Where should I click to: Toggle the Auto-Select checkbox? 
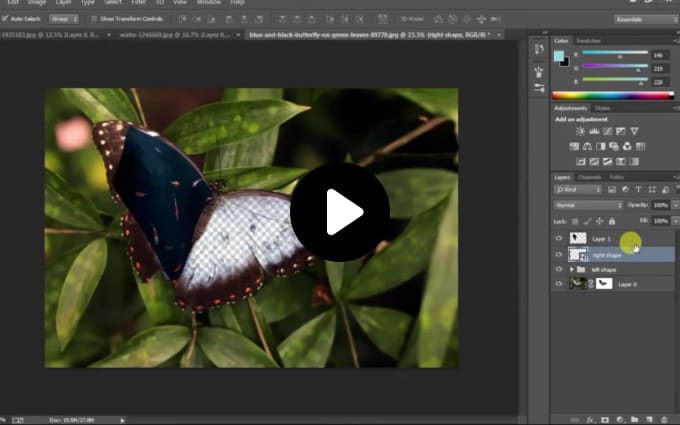(x=5, y=19)
